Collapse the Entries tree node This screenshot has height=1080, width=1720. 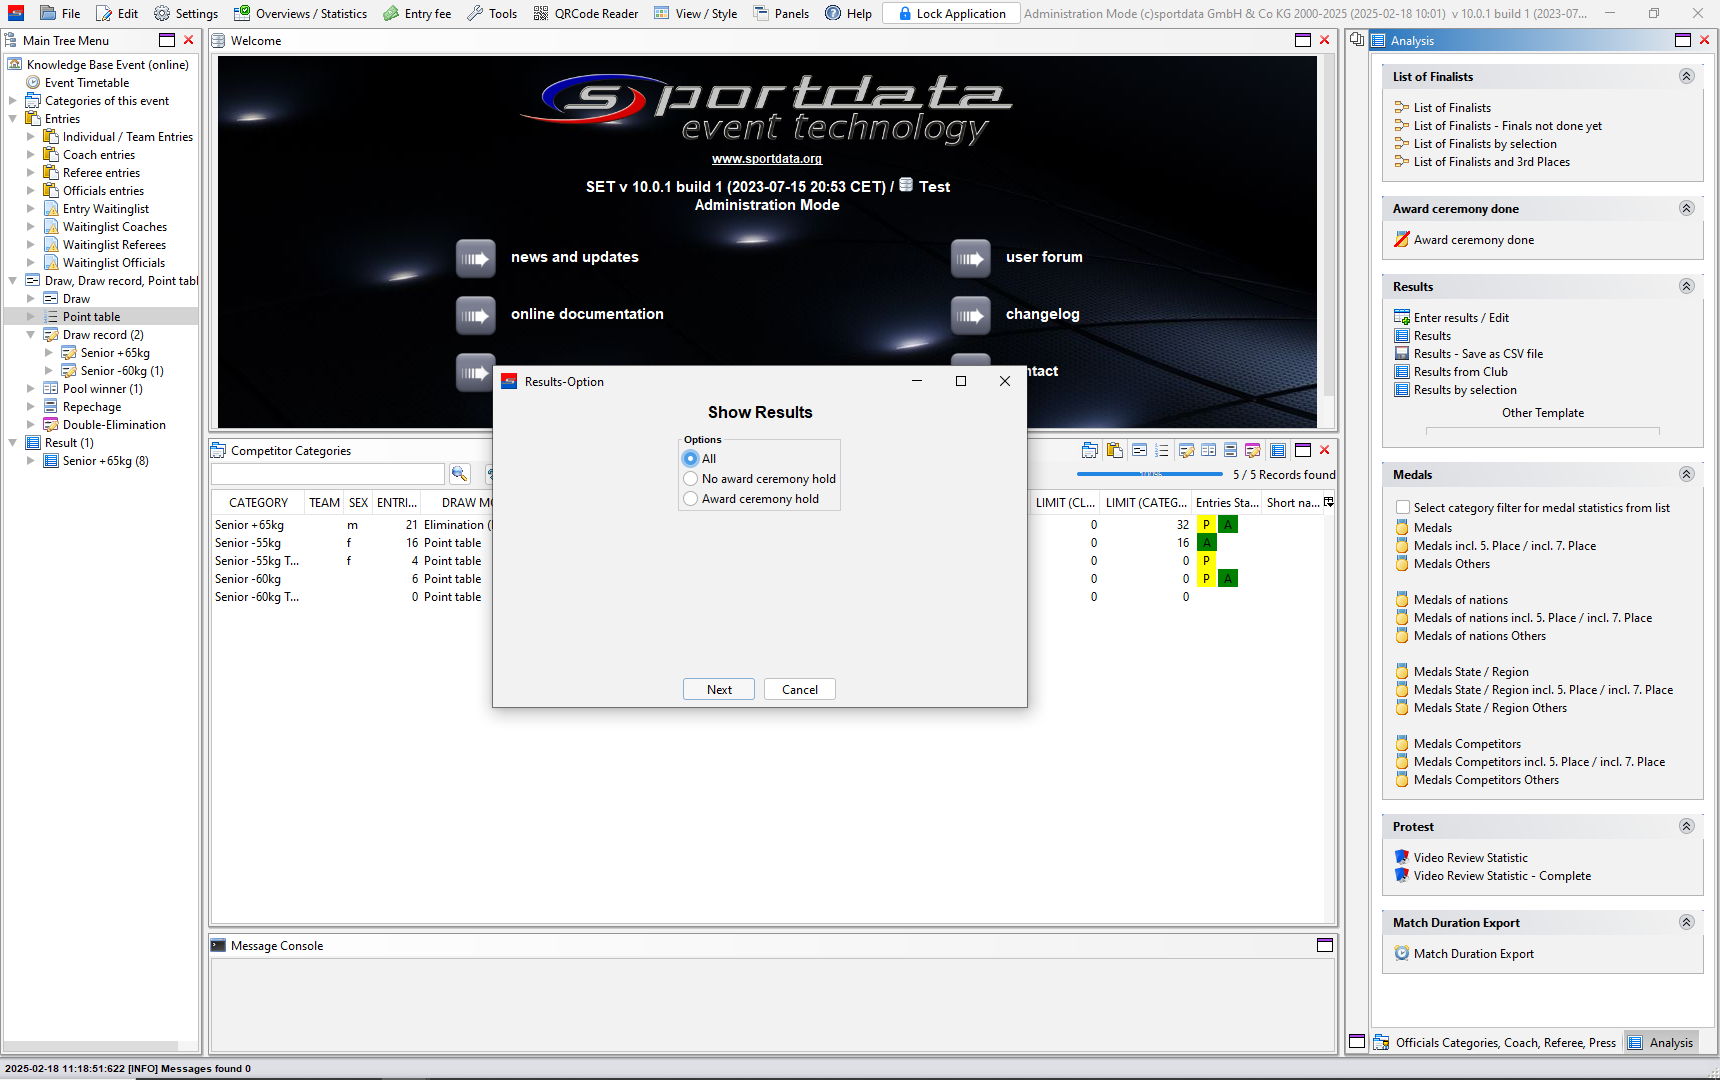coord(13,119)
